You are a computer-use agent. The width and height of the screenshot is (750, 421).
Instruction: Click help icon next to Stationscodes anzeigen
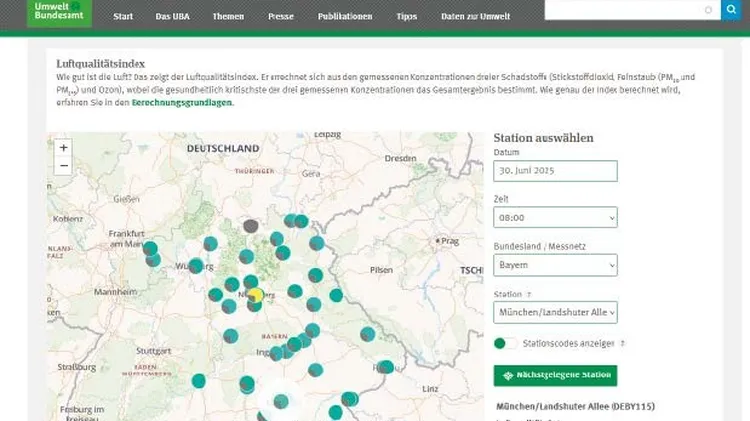click(x=622, y=343)
